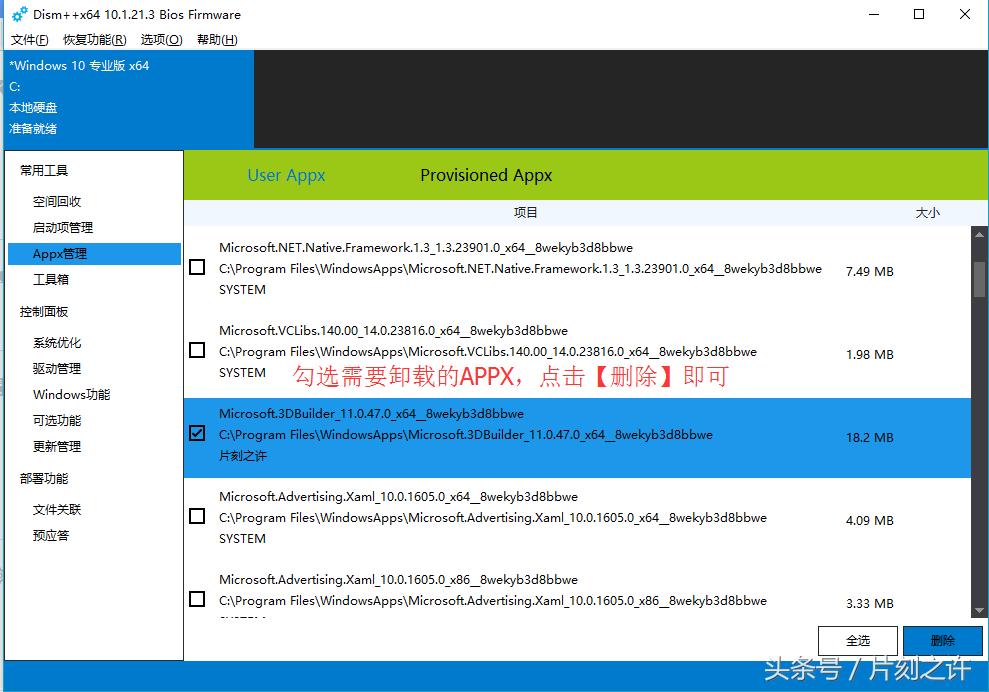
Task: Open the 恢复功能(R) menu
Action: click(95, 40)
